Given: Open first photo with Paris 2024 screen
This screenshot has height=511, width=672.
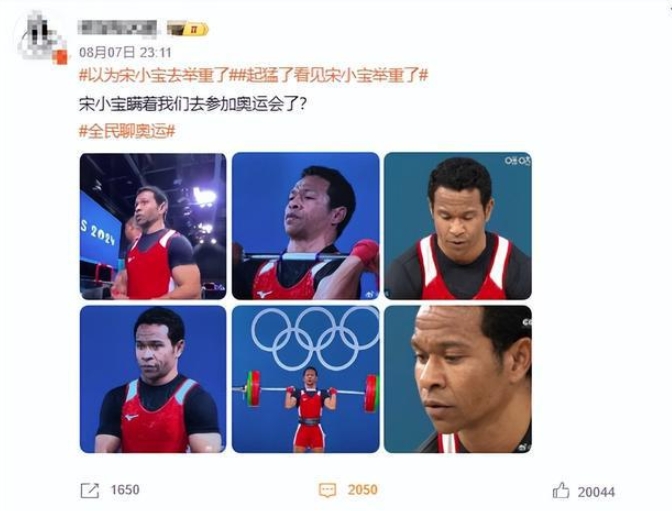Looking at the screenshot, I should (x=153, y=226).
